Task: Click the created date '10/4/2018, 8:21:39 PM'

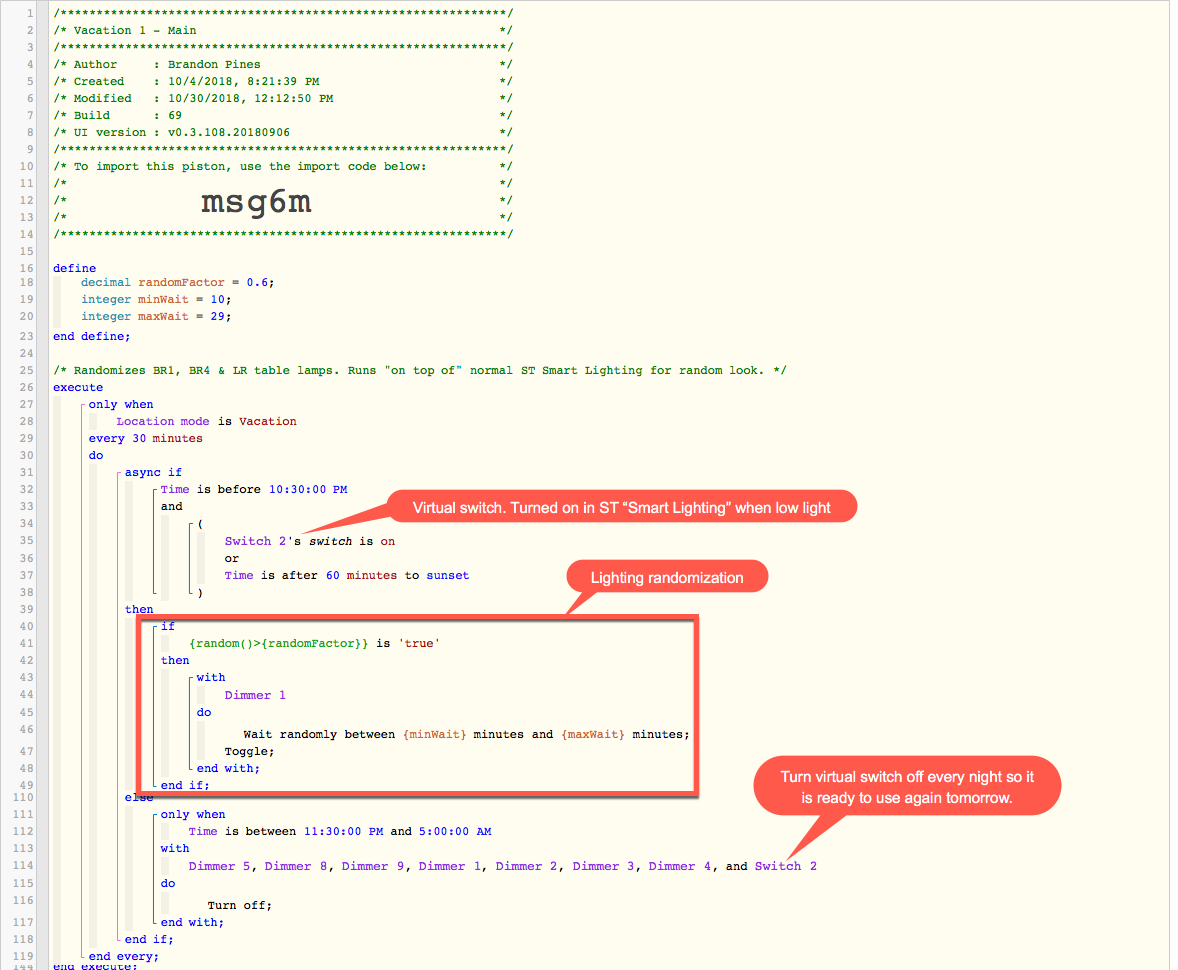Action: [x=243, y=81]
